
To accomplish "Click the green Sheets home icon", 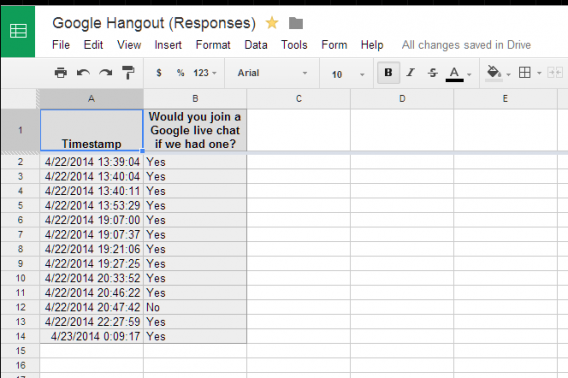I will click(x=18, y=31).
